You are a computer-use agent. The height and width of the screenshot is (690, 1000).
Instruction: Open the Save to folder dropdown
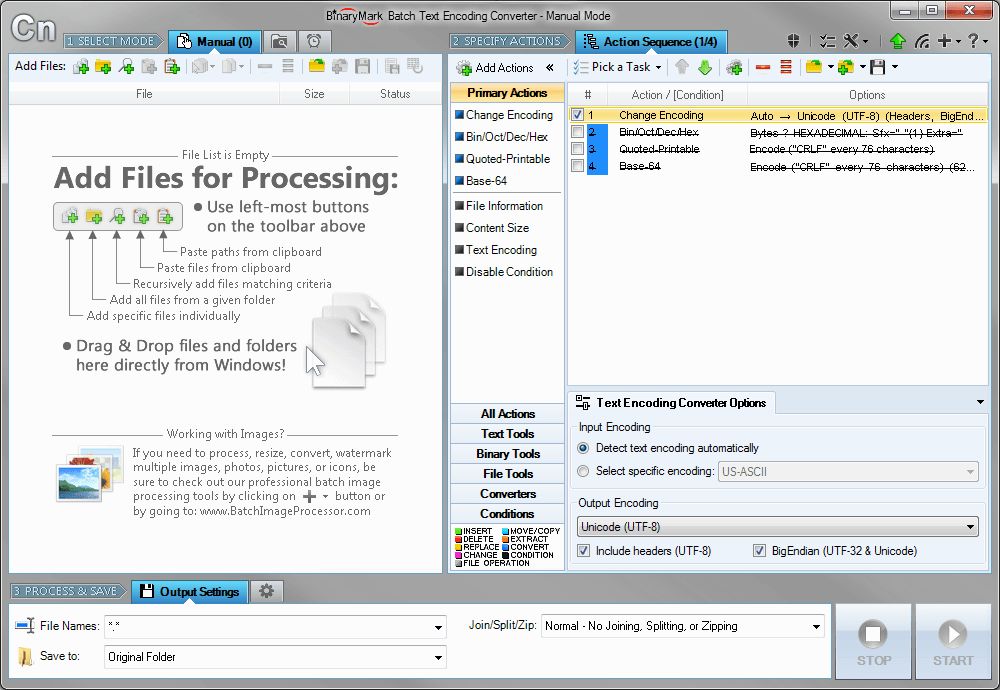tap(438, 657)
